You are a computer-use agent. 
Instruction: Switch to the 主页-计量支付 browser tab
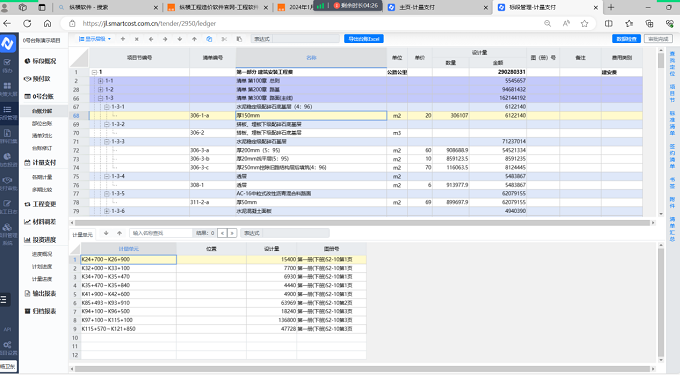tap(437, 7)
